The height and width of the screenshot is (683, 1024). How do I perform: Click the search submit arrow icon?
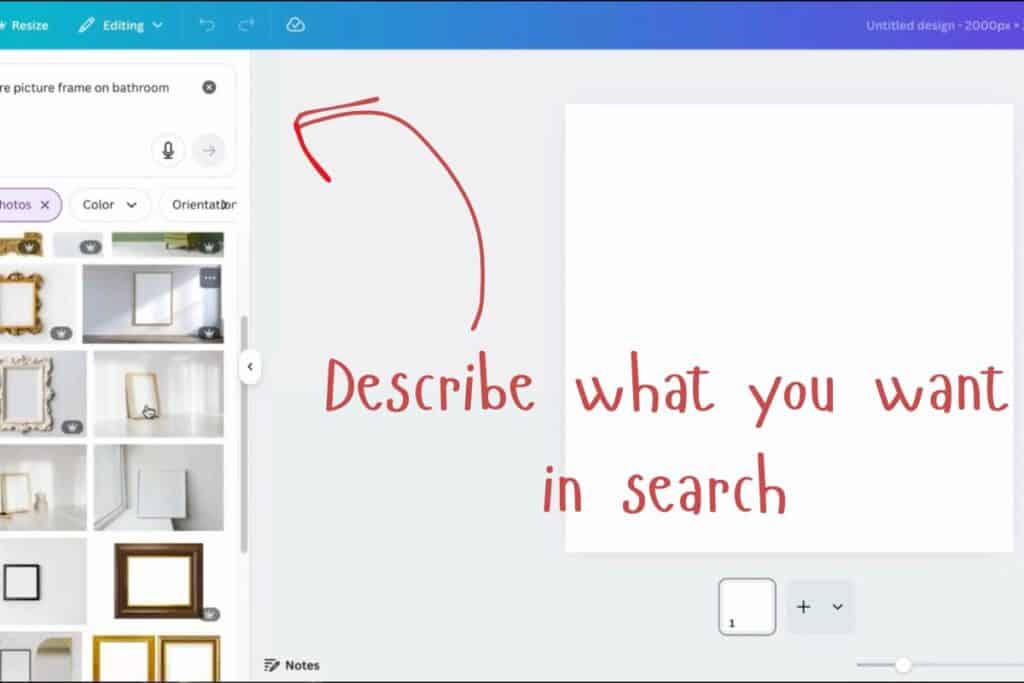210,150
